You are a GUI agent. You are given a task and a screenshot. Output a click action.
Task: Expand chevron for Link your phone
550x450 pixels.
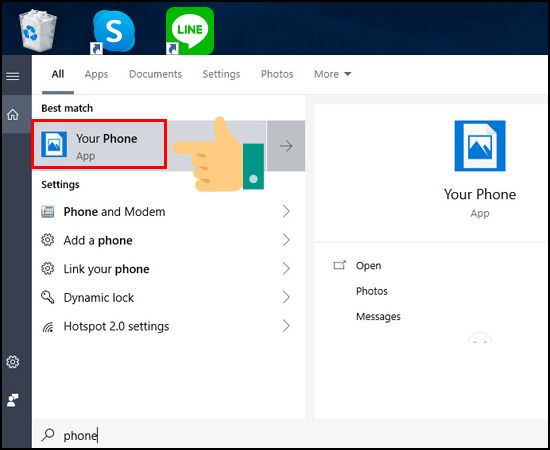point(286,269)
